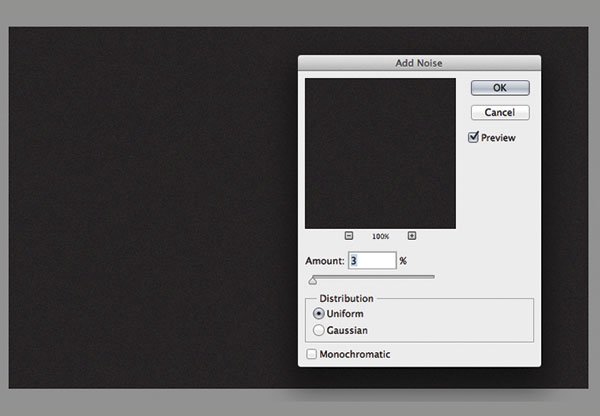Click the 100% preview zoom label
The height and width of the screenshot is (416, 600).
(380, 237)
